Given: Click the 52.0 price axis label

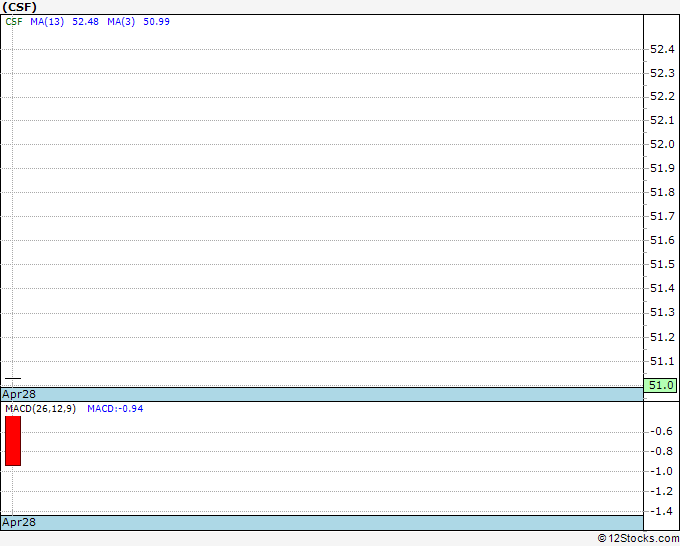Looking at the screenshot, I should pos(662,144).
